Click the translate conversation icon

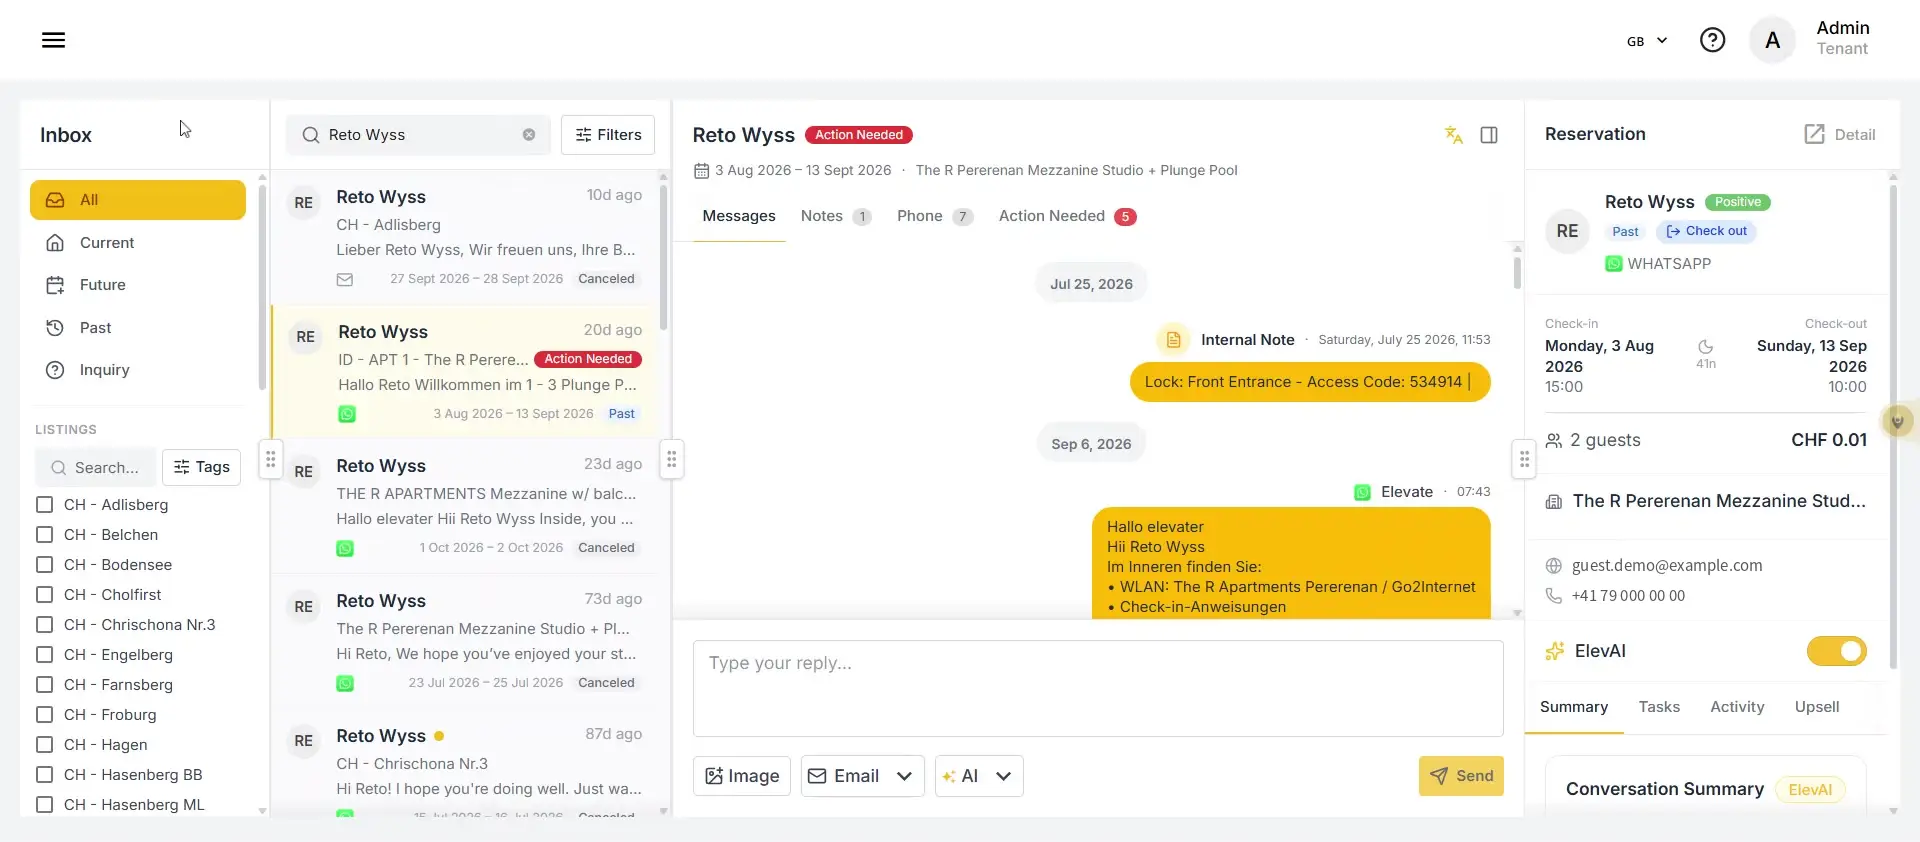point(1454,135)
